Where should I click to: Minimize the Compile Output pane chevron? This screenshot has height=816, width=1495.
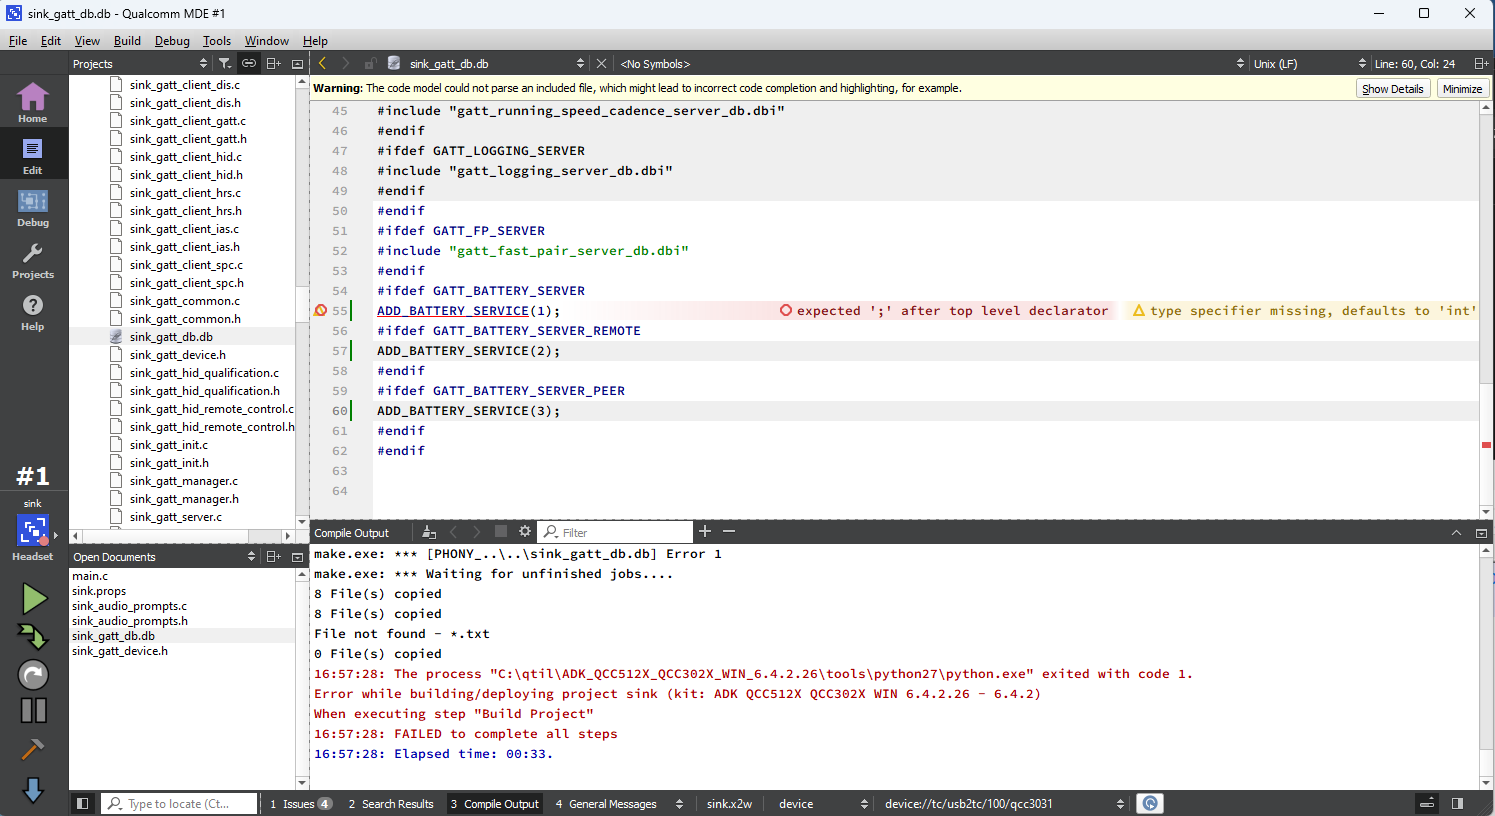(x=1456, y=533)
